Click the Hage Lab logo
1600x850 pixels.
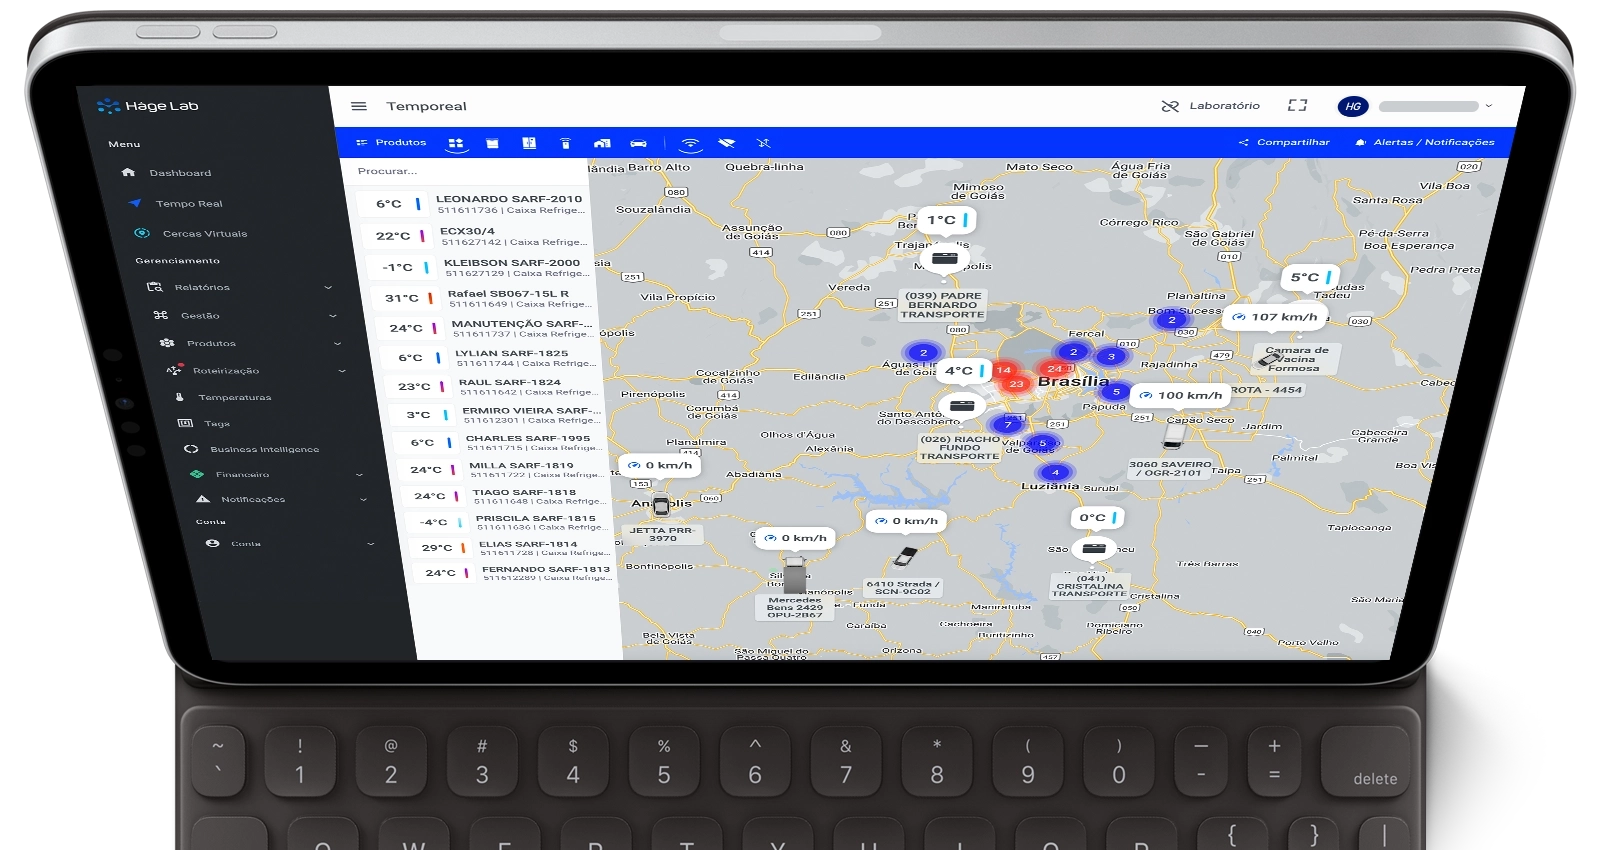147,106
